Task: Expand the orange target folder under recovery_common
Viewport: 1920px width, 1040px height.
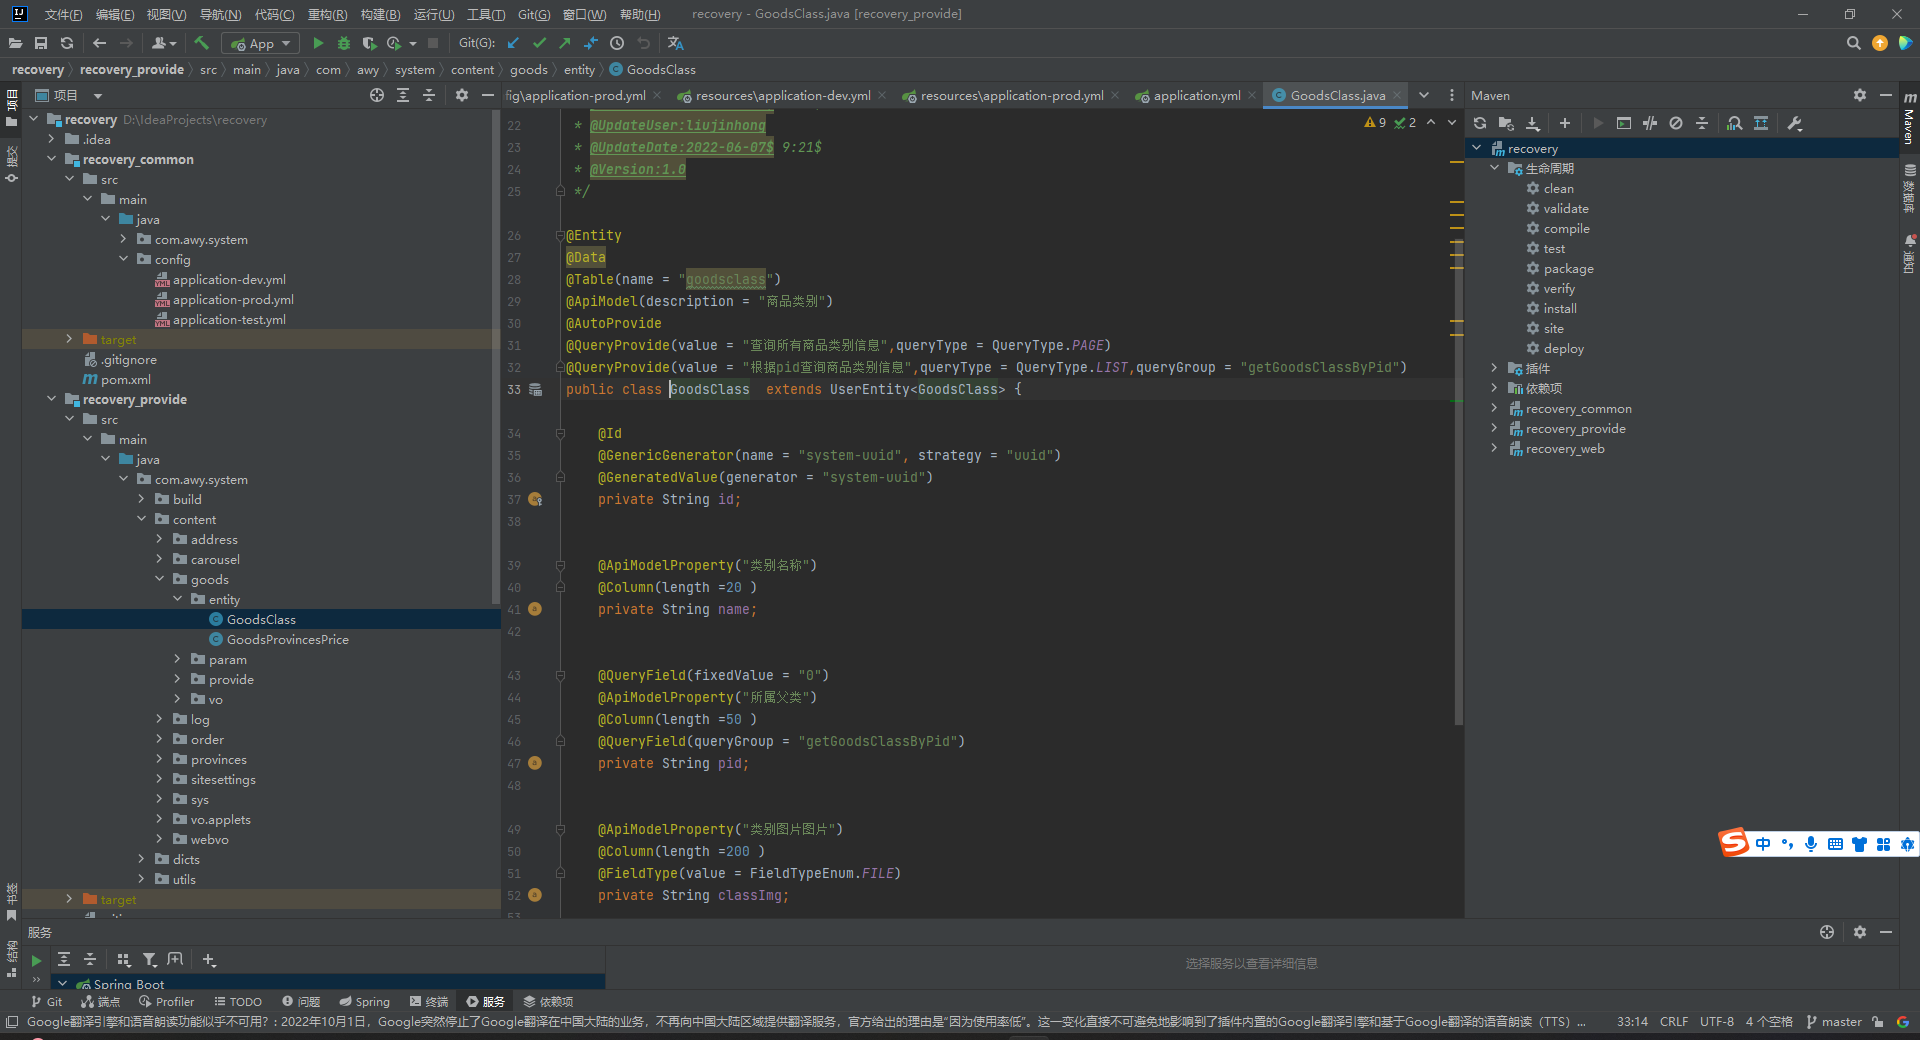Action: [69, 339]
